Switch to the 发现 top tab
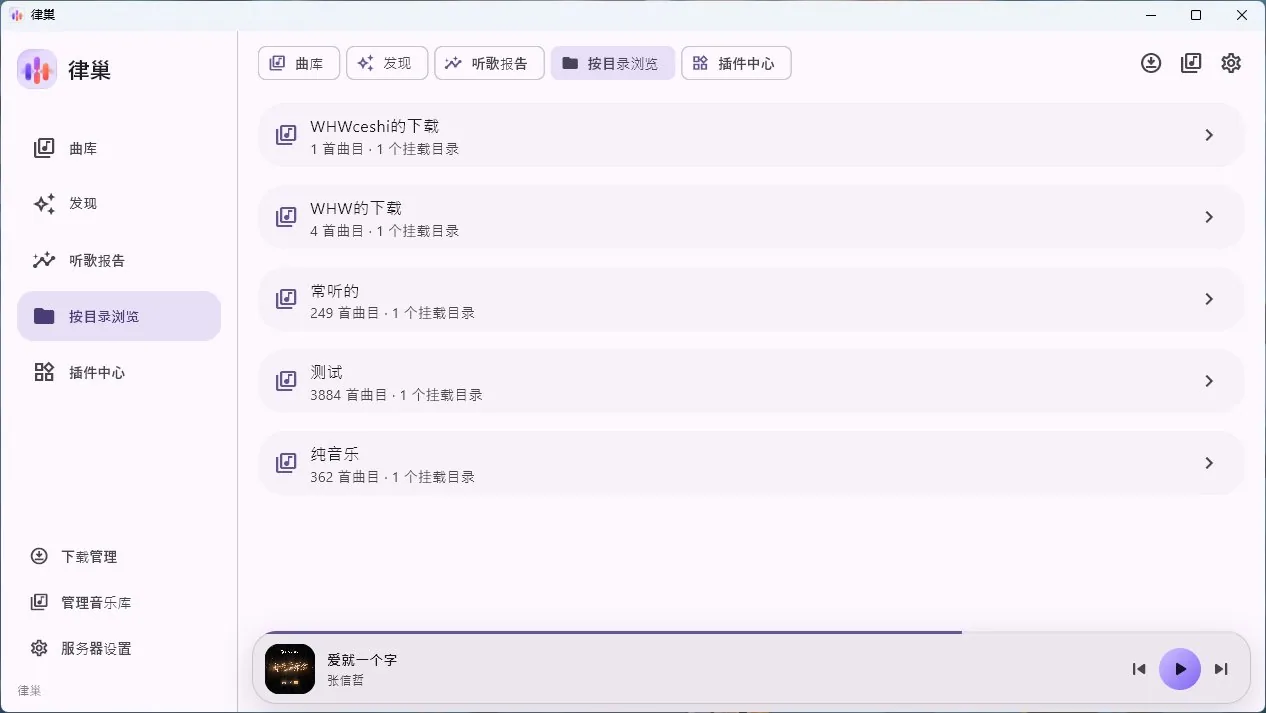Viewport: 1266px width, 713px height. (x=387, y=63)
